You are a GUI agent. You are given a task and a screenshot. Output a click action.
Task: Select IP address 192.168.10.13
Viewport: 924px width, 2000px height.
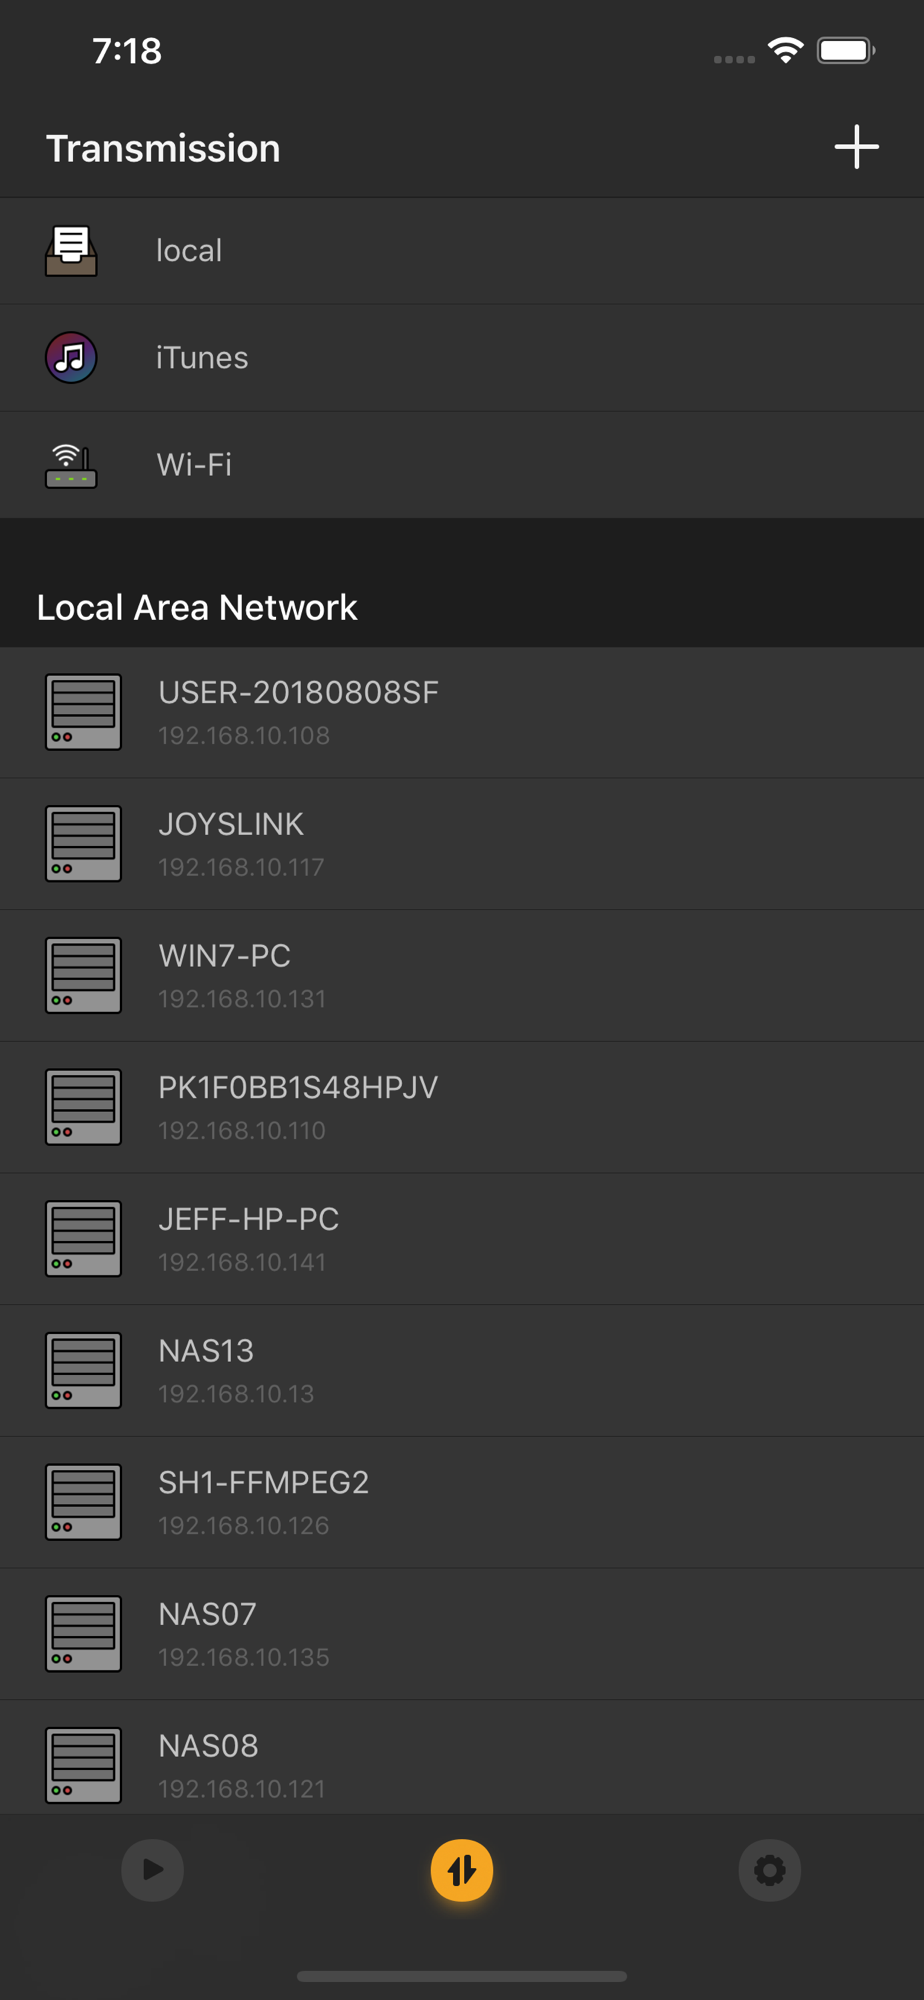tap(236, 1394)
